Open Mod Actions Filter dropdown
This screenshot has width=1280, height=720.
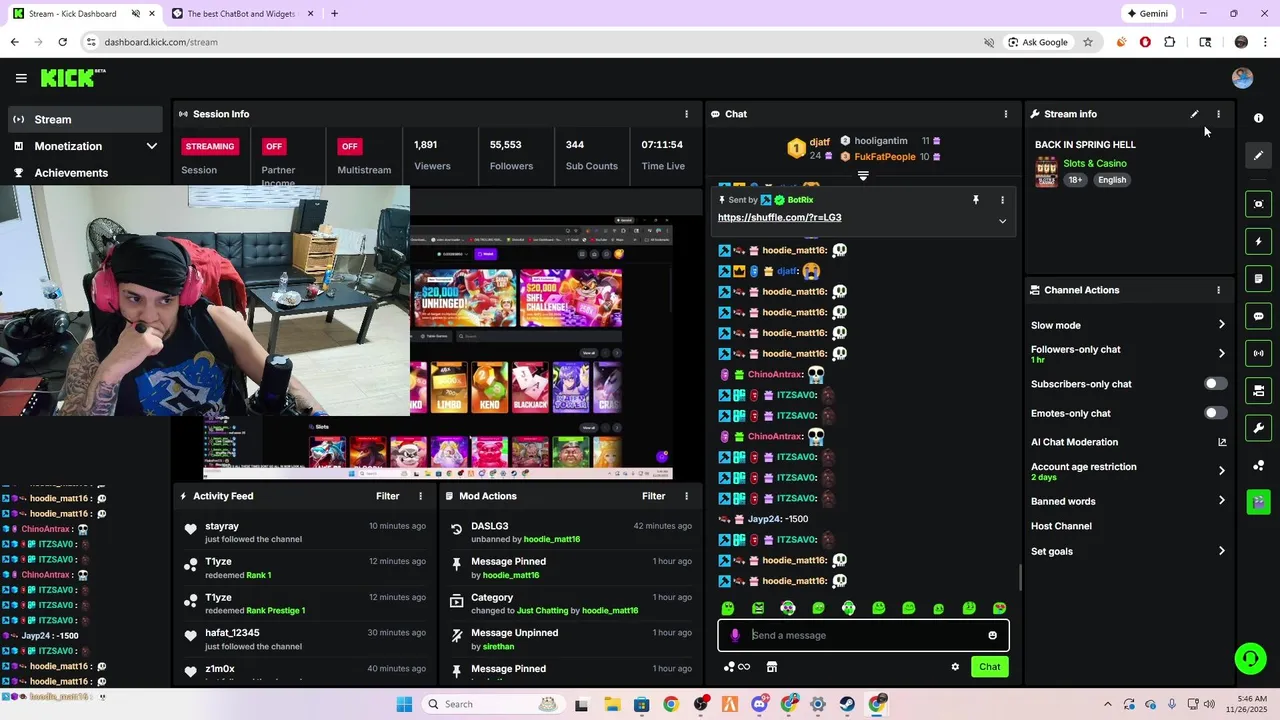point(653,496)
